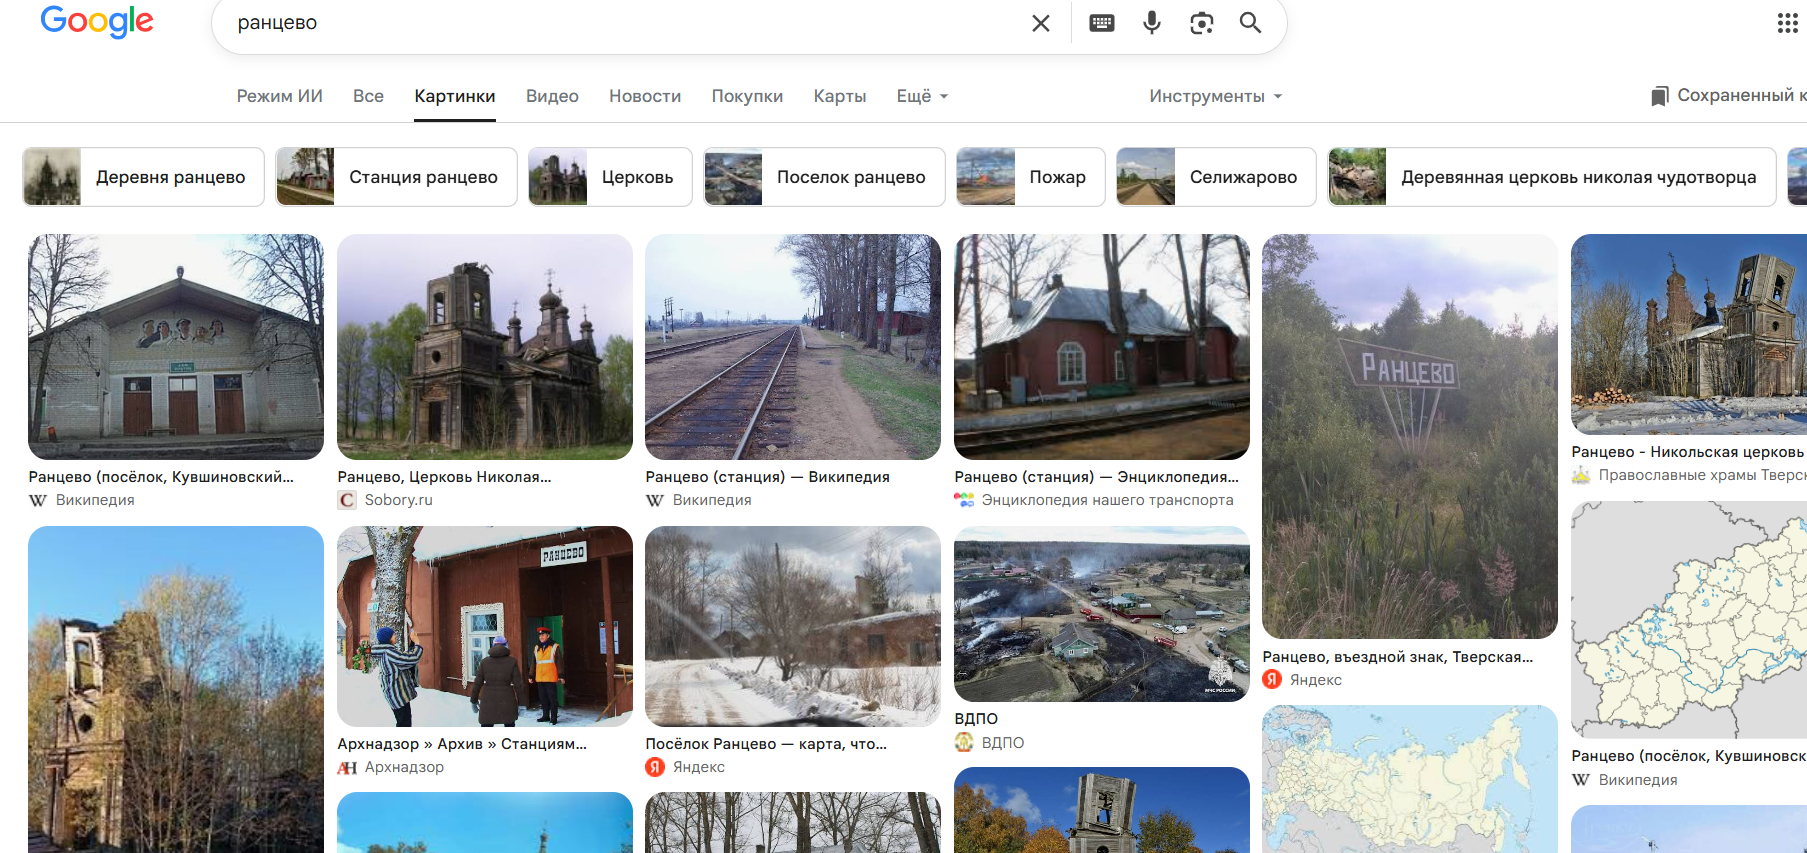
Task: Filter by Селижарово chip
Action: click(1216, 177)
